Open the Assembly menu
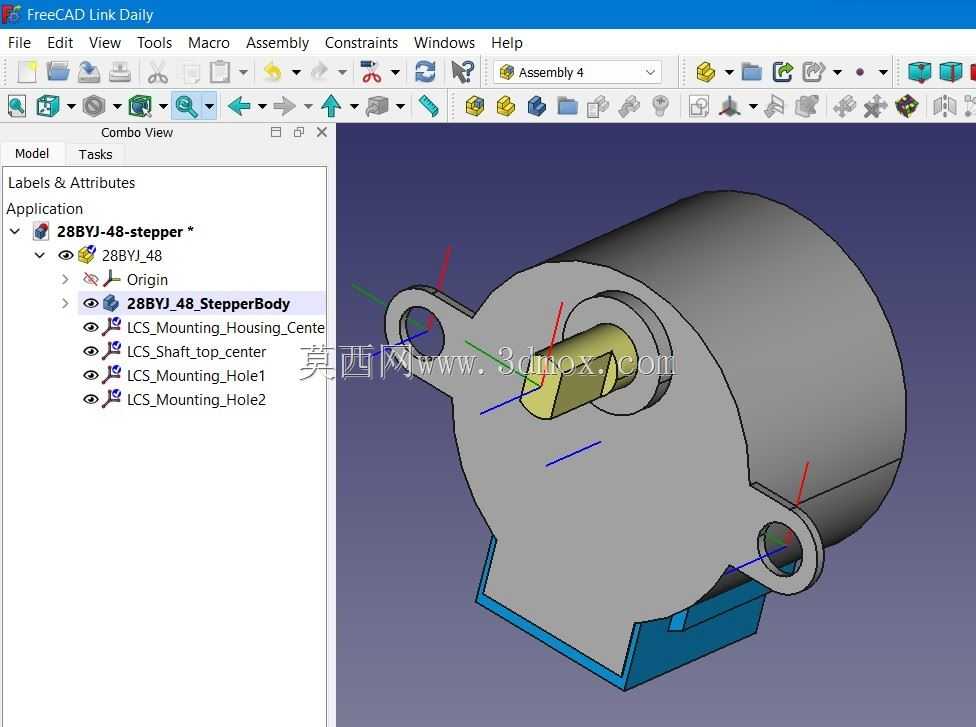Image resolution: width=976 pixels, height=727 pixels. point(277,43)
